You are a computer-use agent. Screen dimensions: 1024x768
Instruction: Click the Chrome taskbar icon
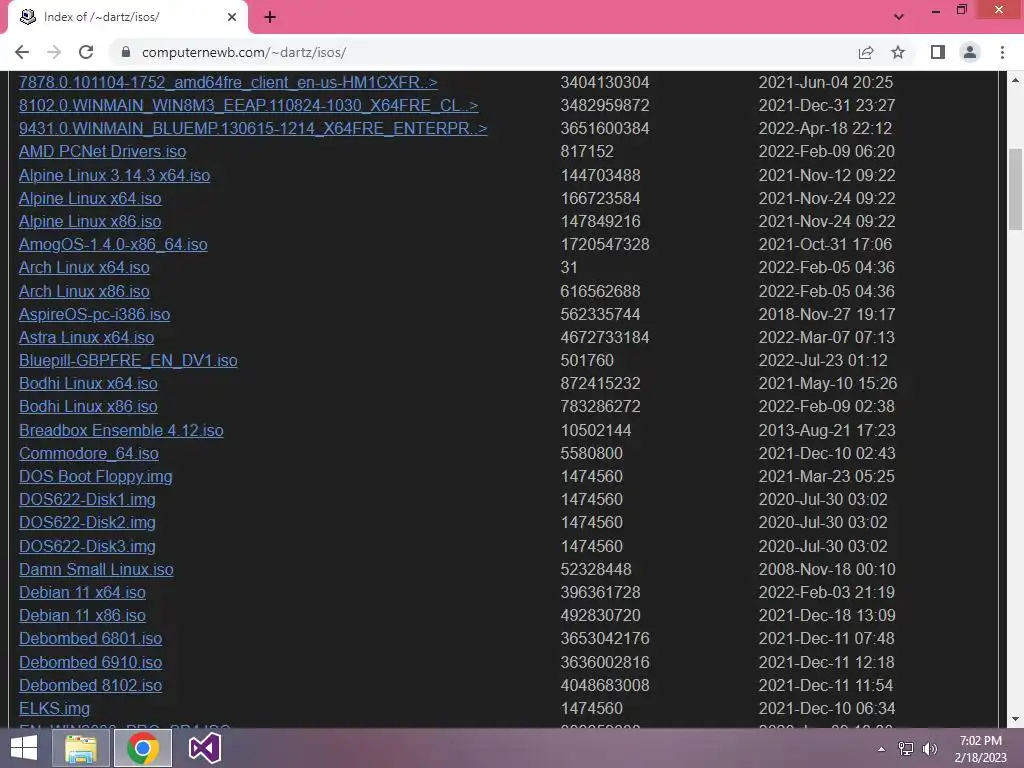click(x=143, y=748)
